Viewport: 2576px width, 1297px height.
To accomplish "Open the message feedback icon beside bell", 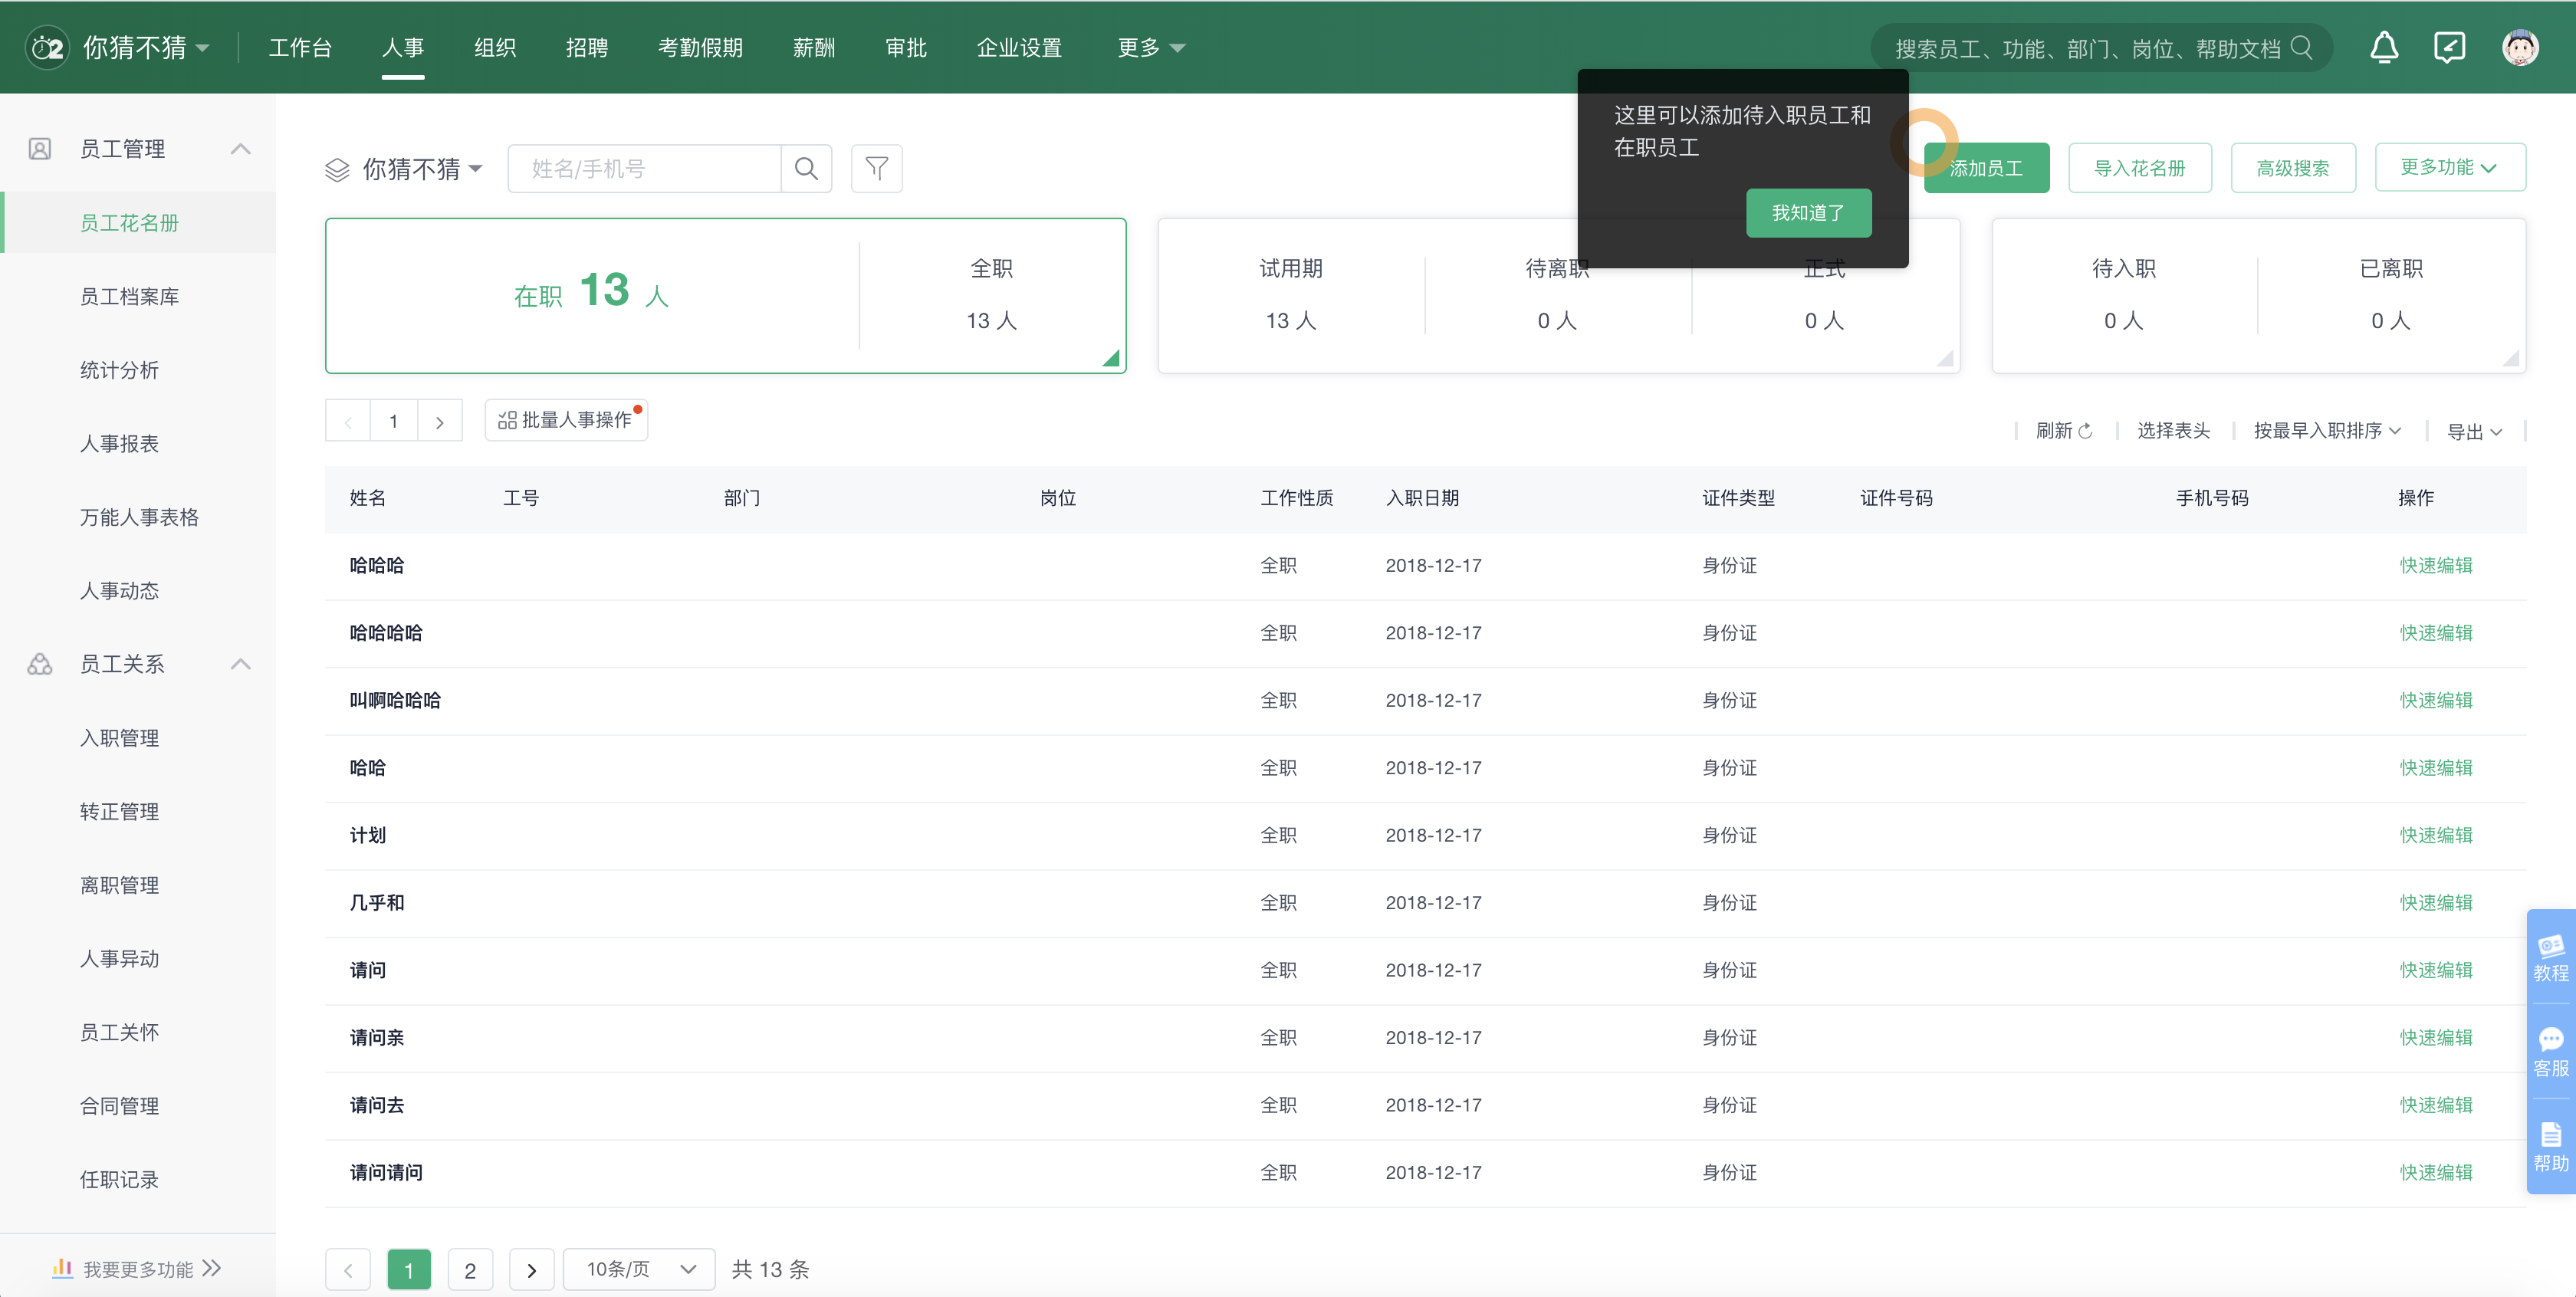I will 2449,47.
